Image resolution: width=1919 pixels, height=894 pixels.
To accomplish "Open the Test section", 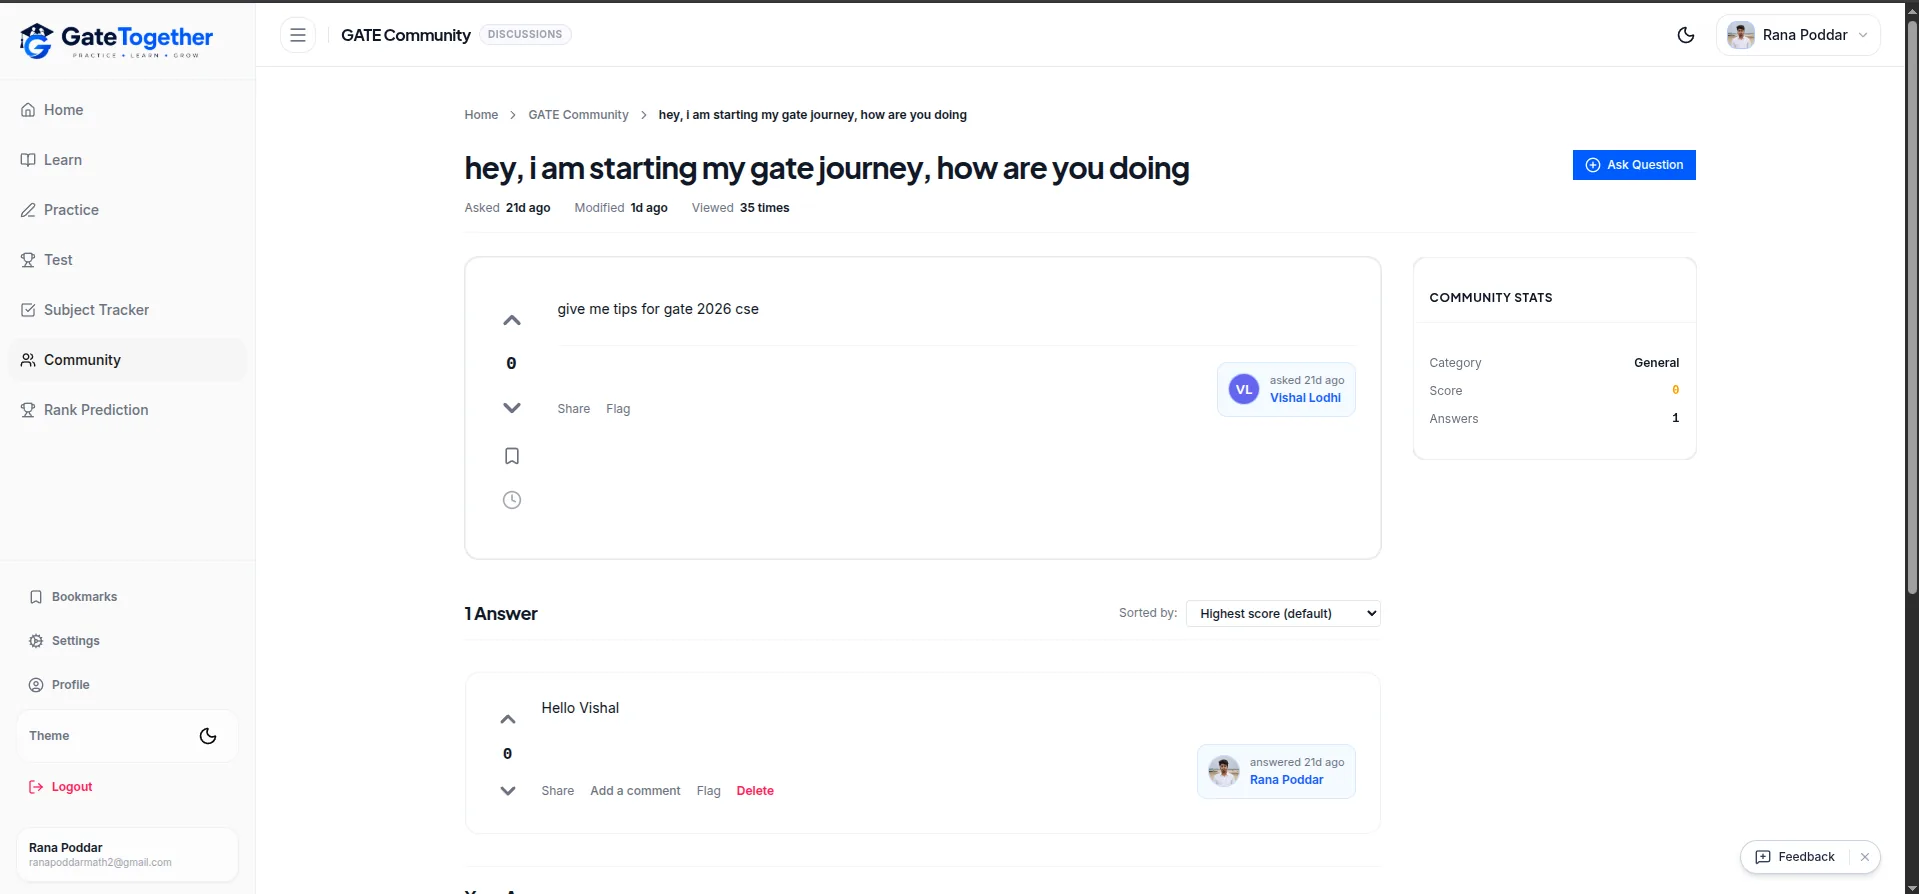I will click(127, 260).
